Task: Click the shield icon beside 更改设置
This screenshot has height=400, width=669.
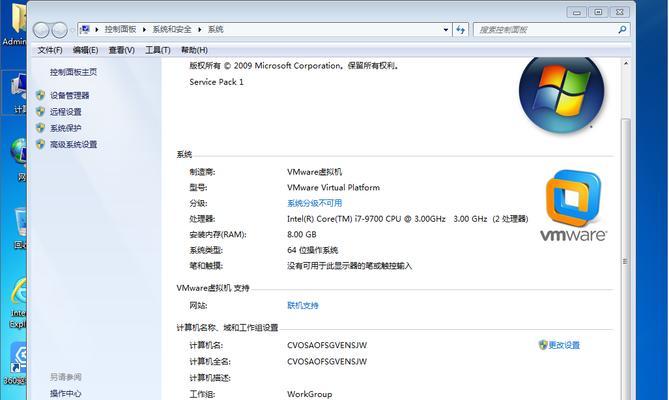Action: [543, 345]
